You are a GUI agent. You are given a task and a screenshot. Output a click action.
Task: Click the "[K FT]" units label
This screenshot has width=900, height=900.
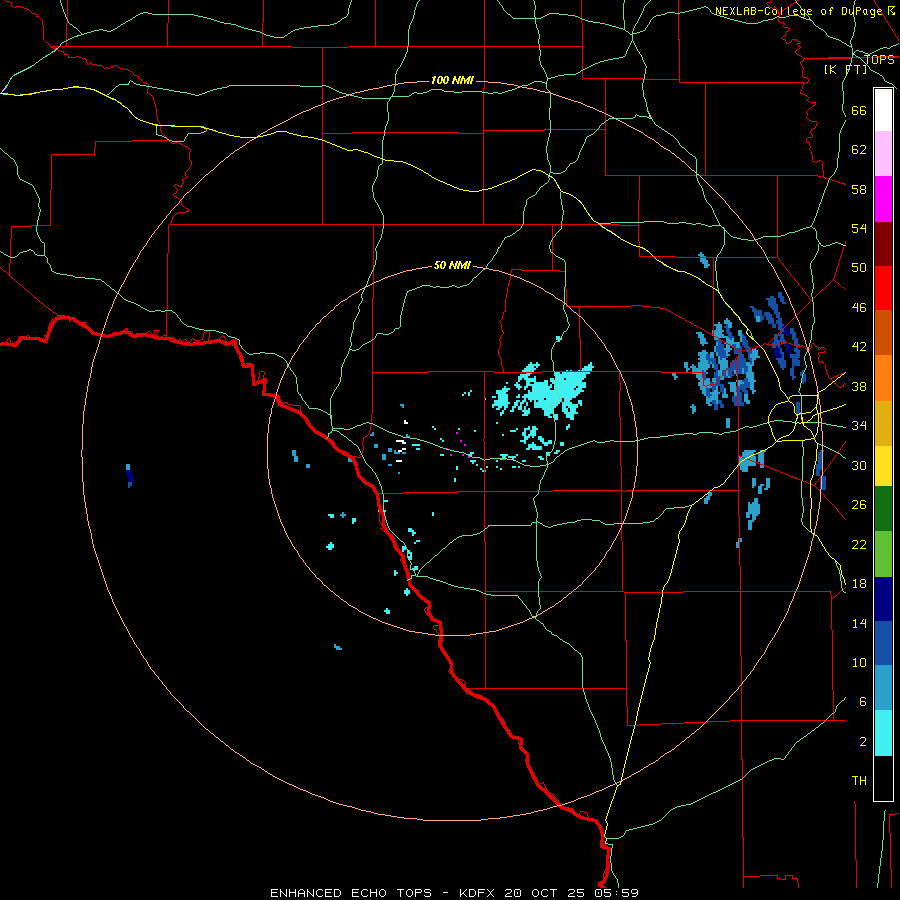tap(845, 69)
